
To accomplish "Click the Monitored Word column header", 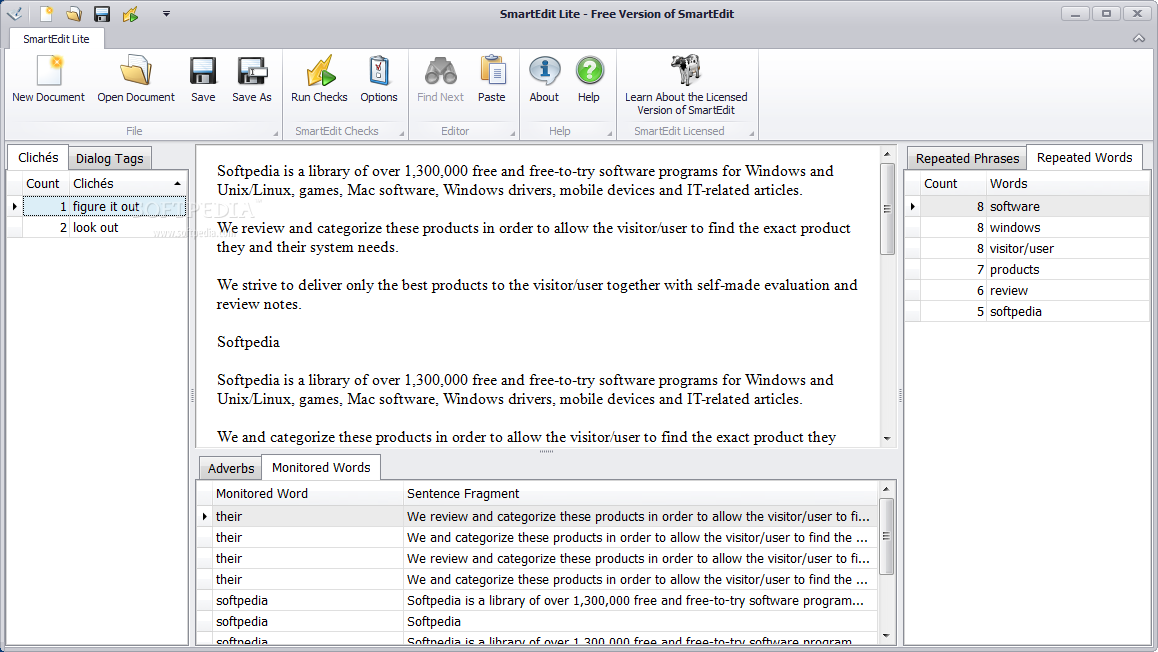I will pyautogui.click(x=306, y=493).
